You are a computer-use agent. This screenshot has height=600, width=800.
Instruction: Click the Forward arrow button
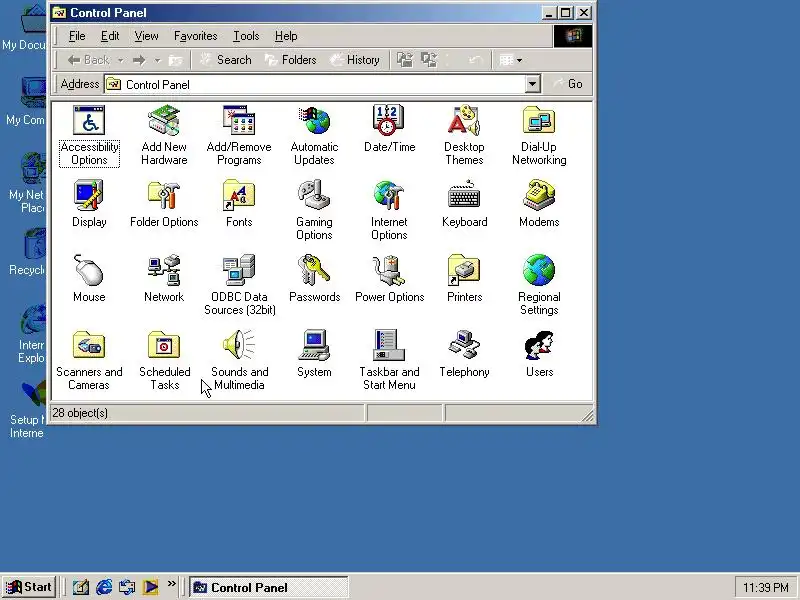(139, 60)
